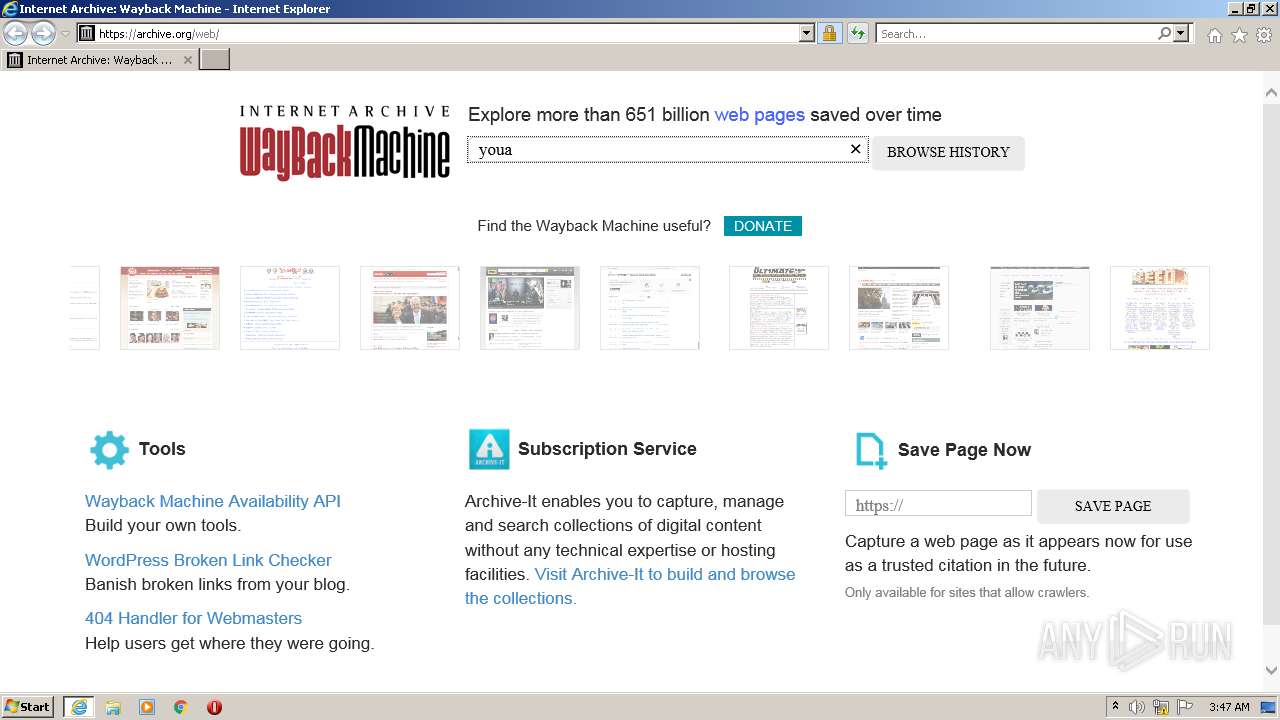Go back with the browser Back arrow
Viewport: 1280px width, 720px height.
coord(15,34)
